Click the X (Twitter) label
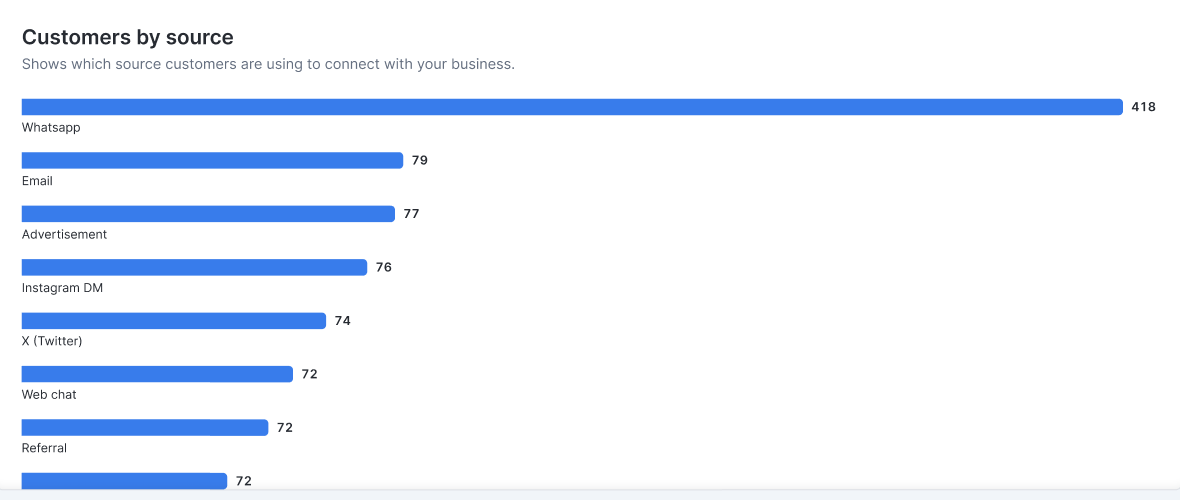 click(x=52, y=342)
